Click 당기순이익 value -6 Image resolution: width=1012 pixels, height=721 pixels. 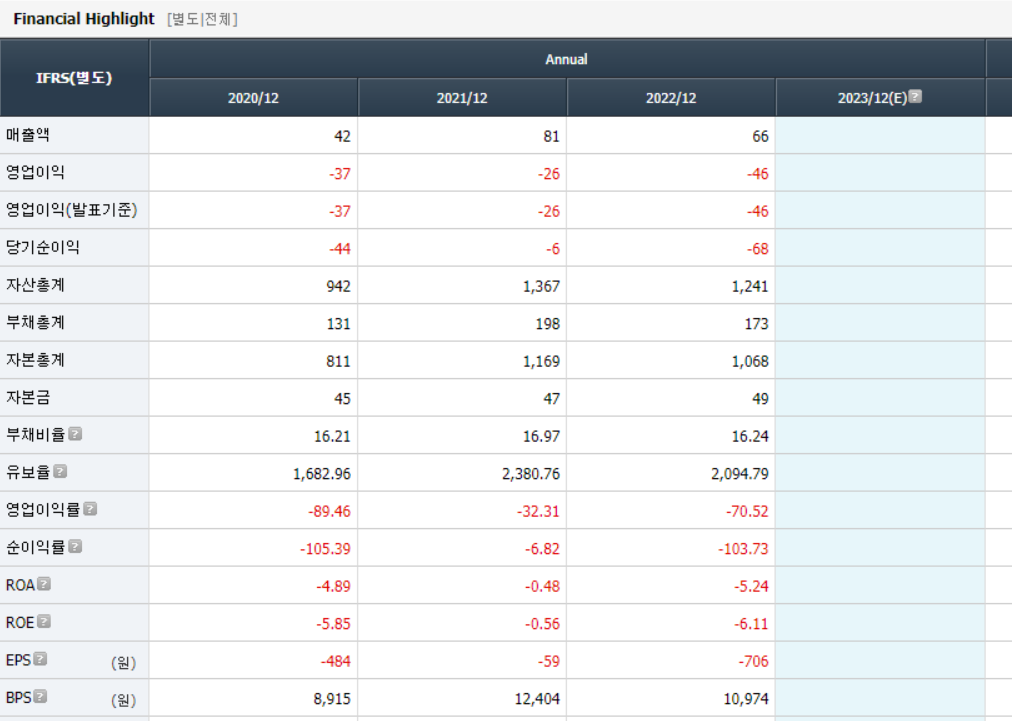pos(552,249)
